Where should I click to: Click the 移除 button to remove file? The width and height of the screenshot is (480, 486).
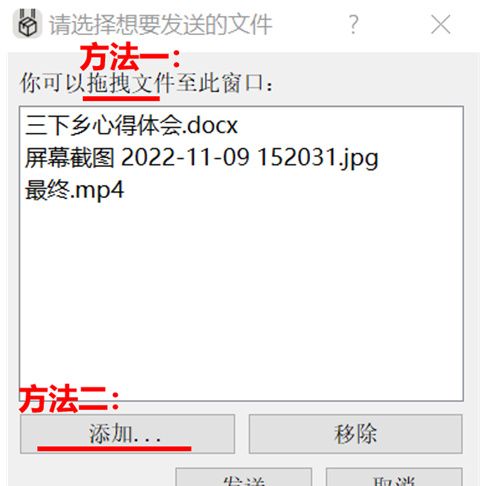(355, 434)
